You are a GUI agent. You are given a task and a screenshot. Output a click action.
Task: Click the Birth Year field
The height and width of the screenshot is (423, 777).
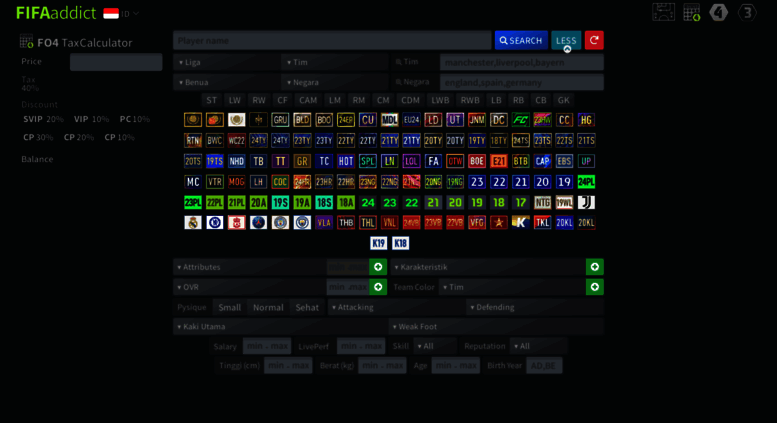coord(544,366)
